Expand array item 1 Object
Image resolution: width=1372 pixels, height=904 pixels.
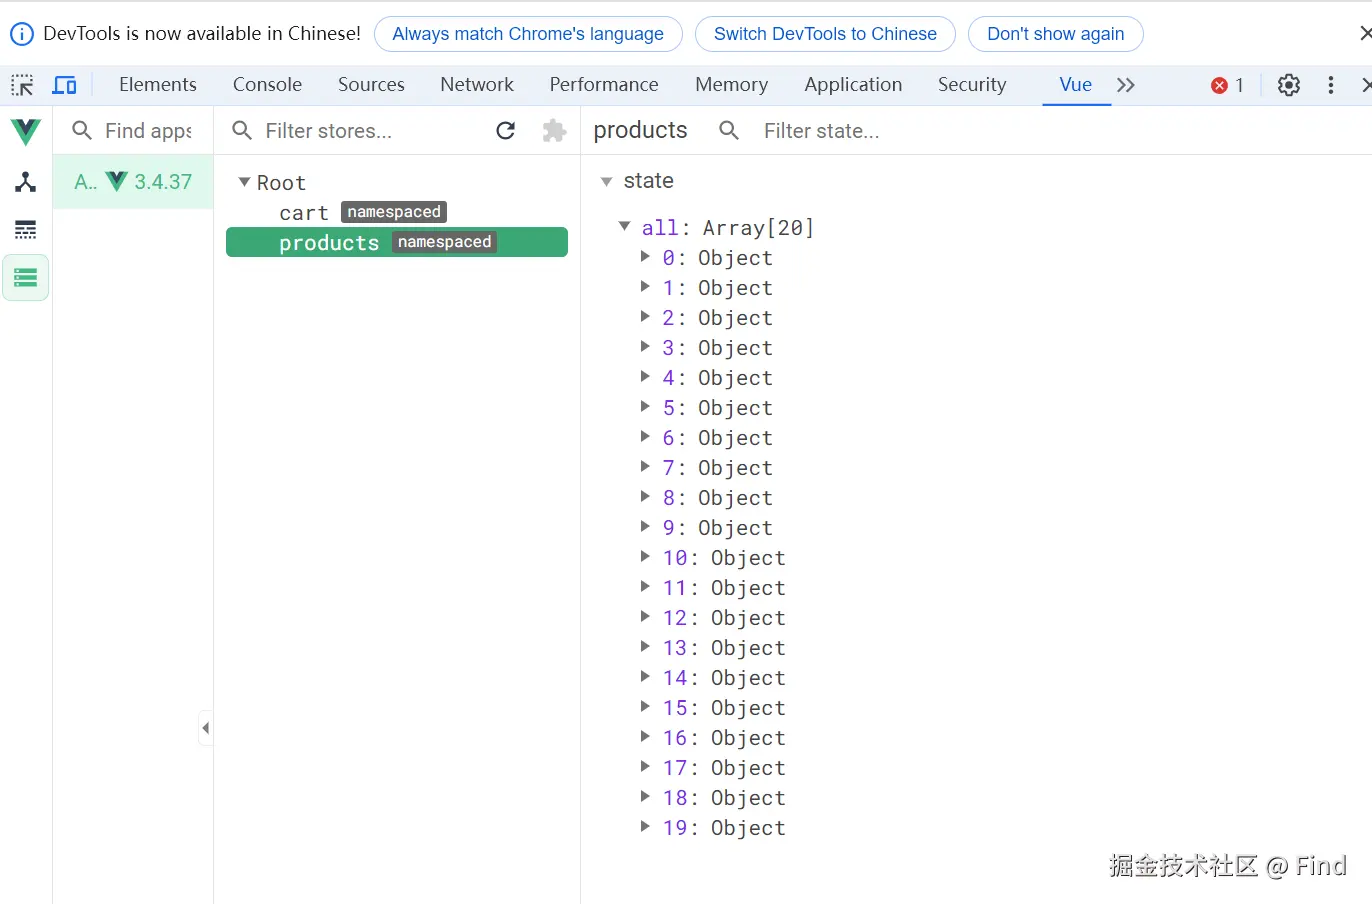[x=645, y=287]
